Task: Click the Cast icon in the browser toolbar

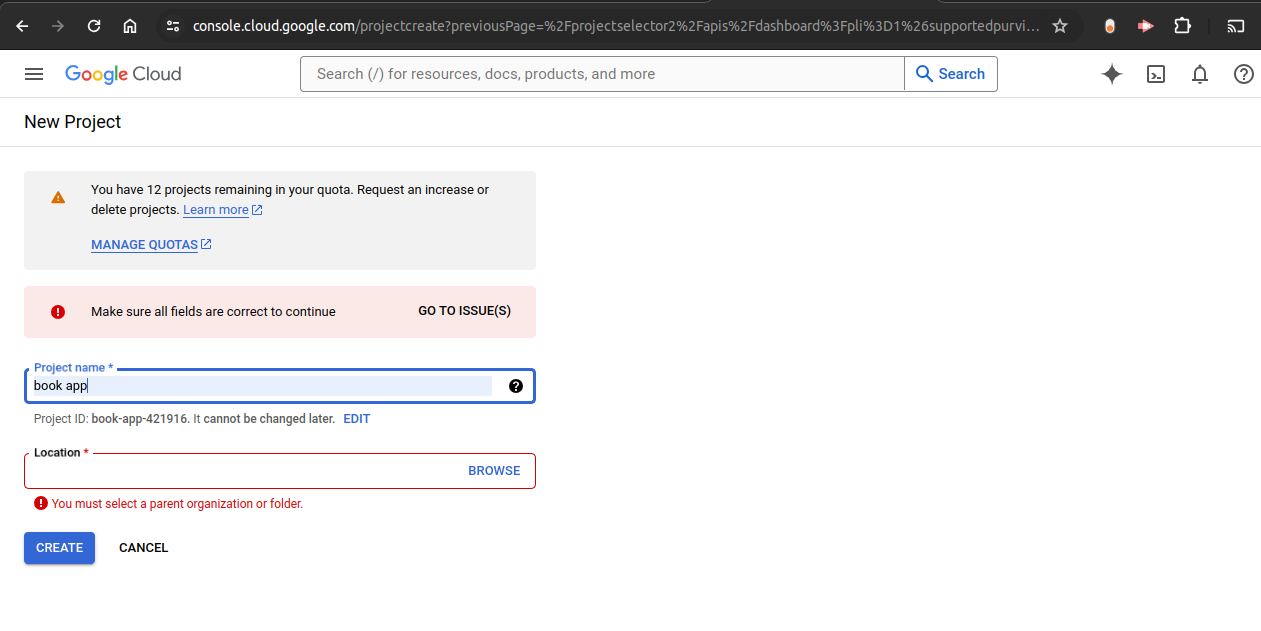Action: 1236,25
